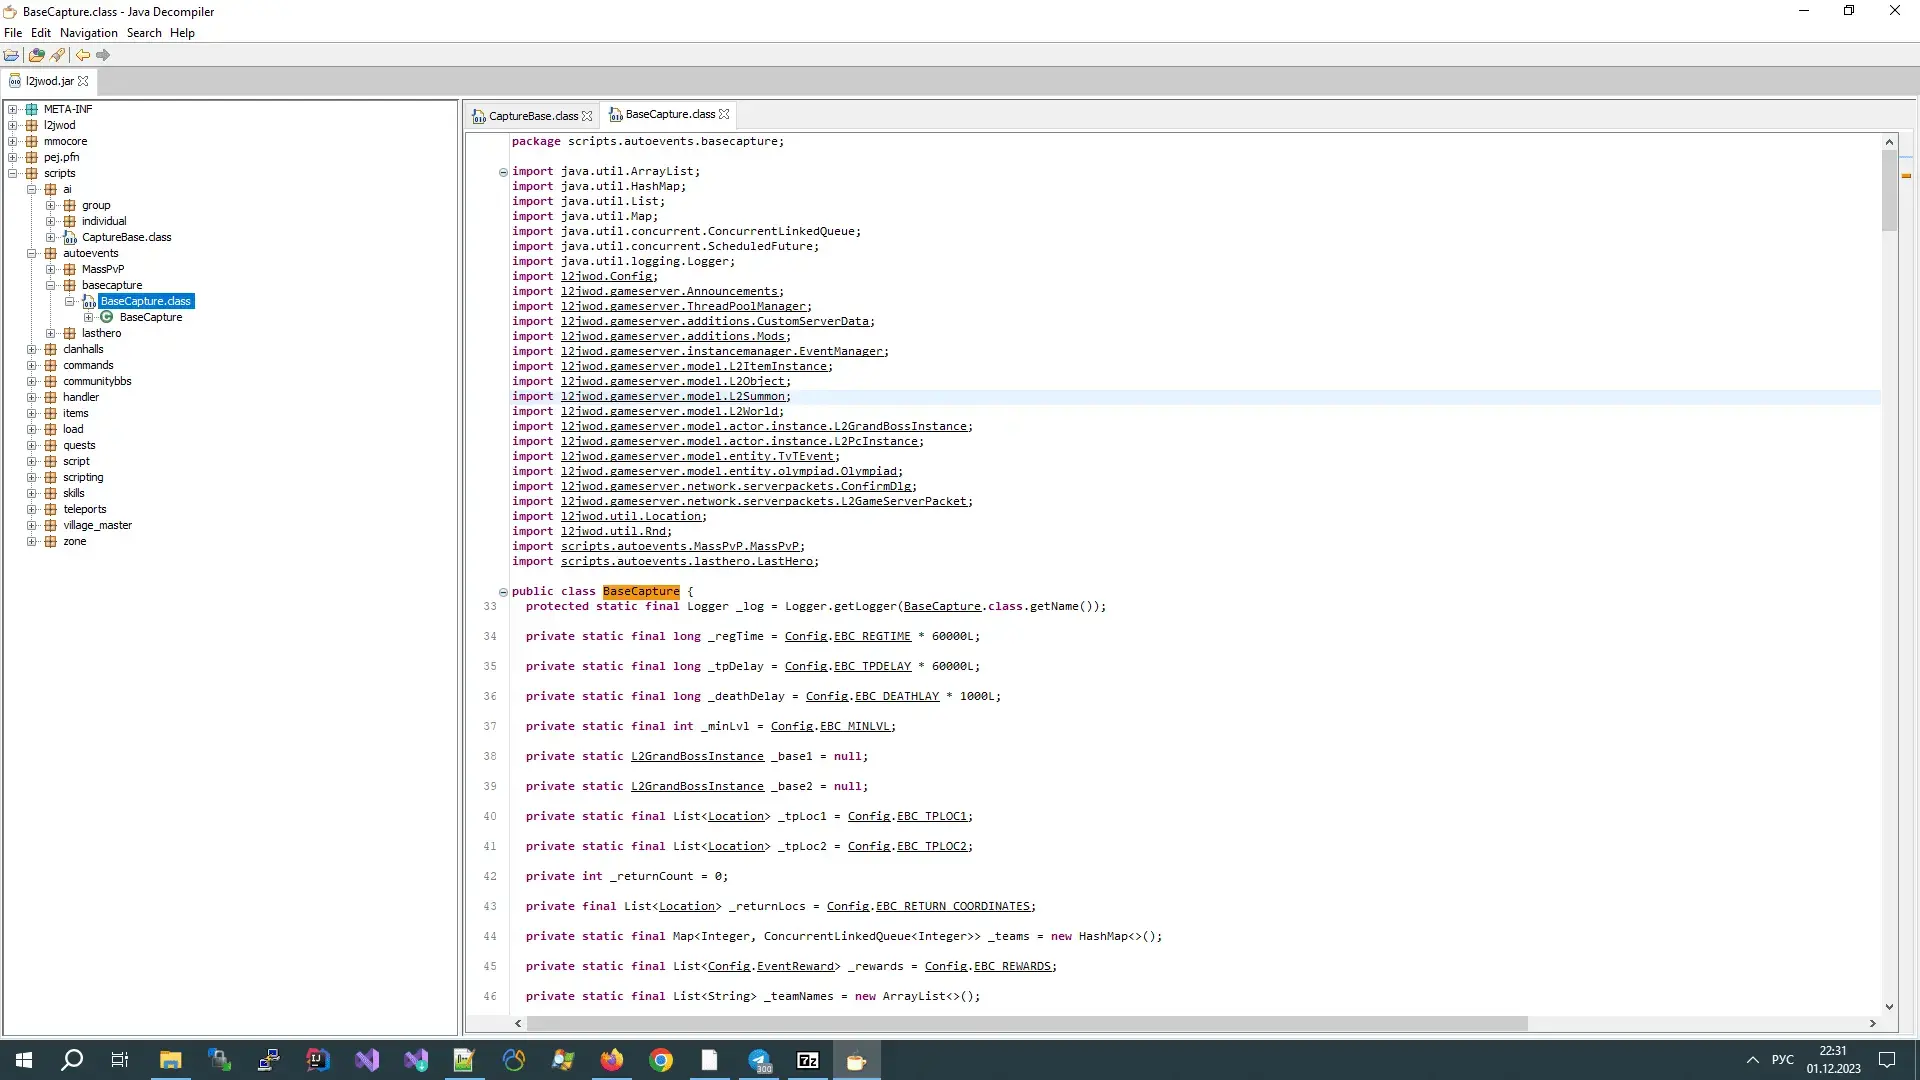The height and width of the screenshot is (1080, 1920).
Task: Expand the META-INF tree node
Action: (13, 109)
